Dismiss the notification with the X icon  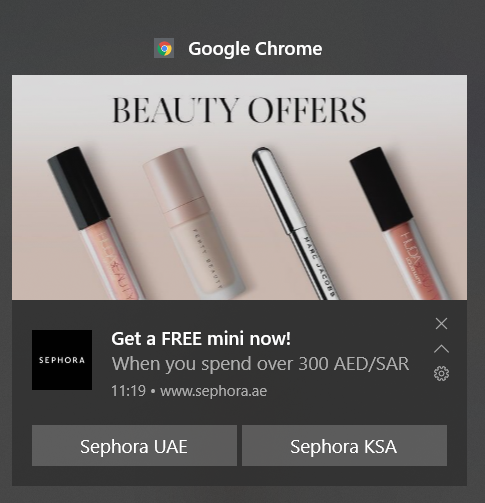coord(441,323)
